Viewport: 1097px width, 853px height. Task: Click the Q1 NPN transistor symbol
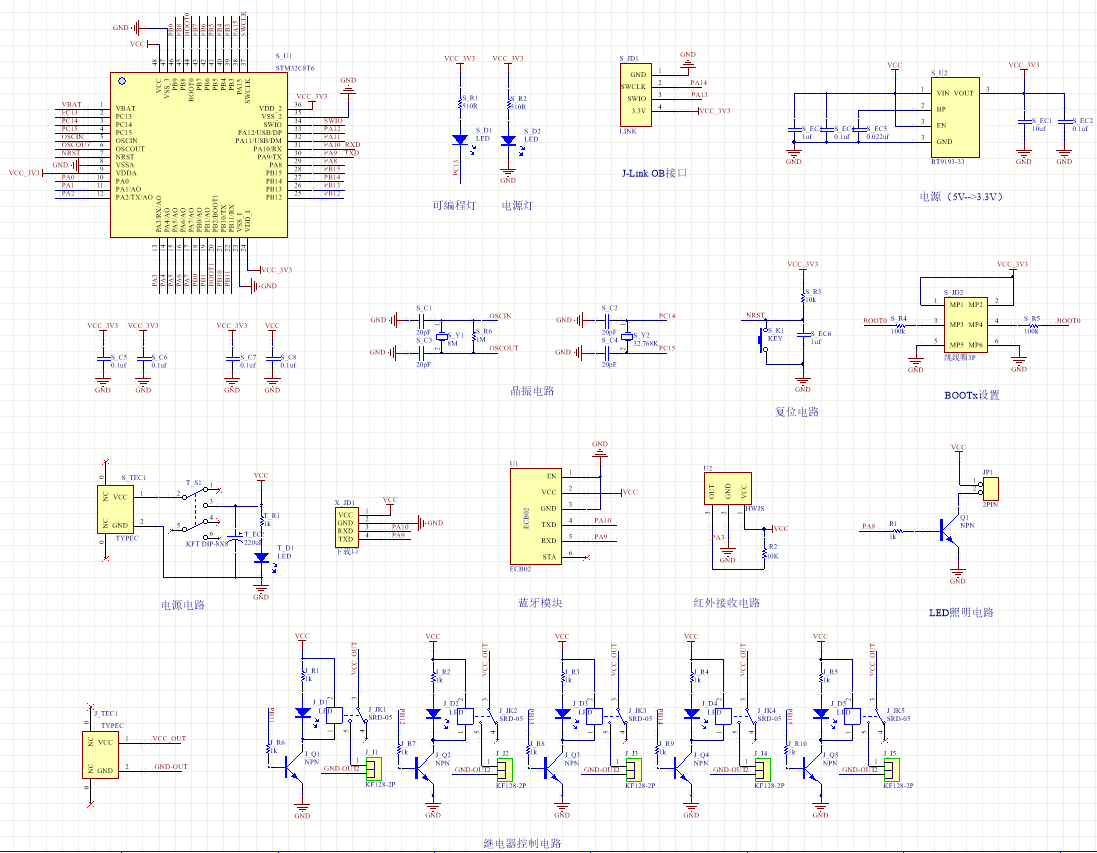click(x=947, y=530)
